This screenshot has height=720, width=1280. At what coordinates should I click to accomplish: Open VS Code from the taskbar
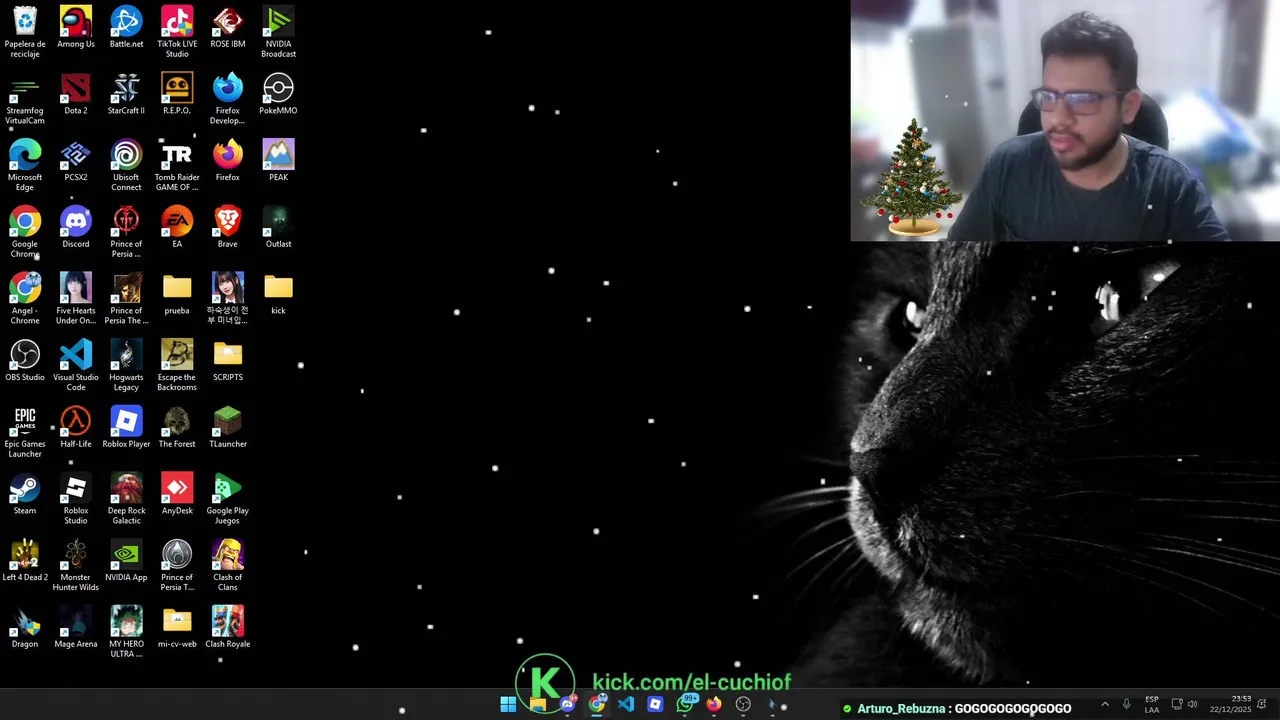[626, 705]
